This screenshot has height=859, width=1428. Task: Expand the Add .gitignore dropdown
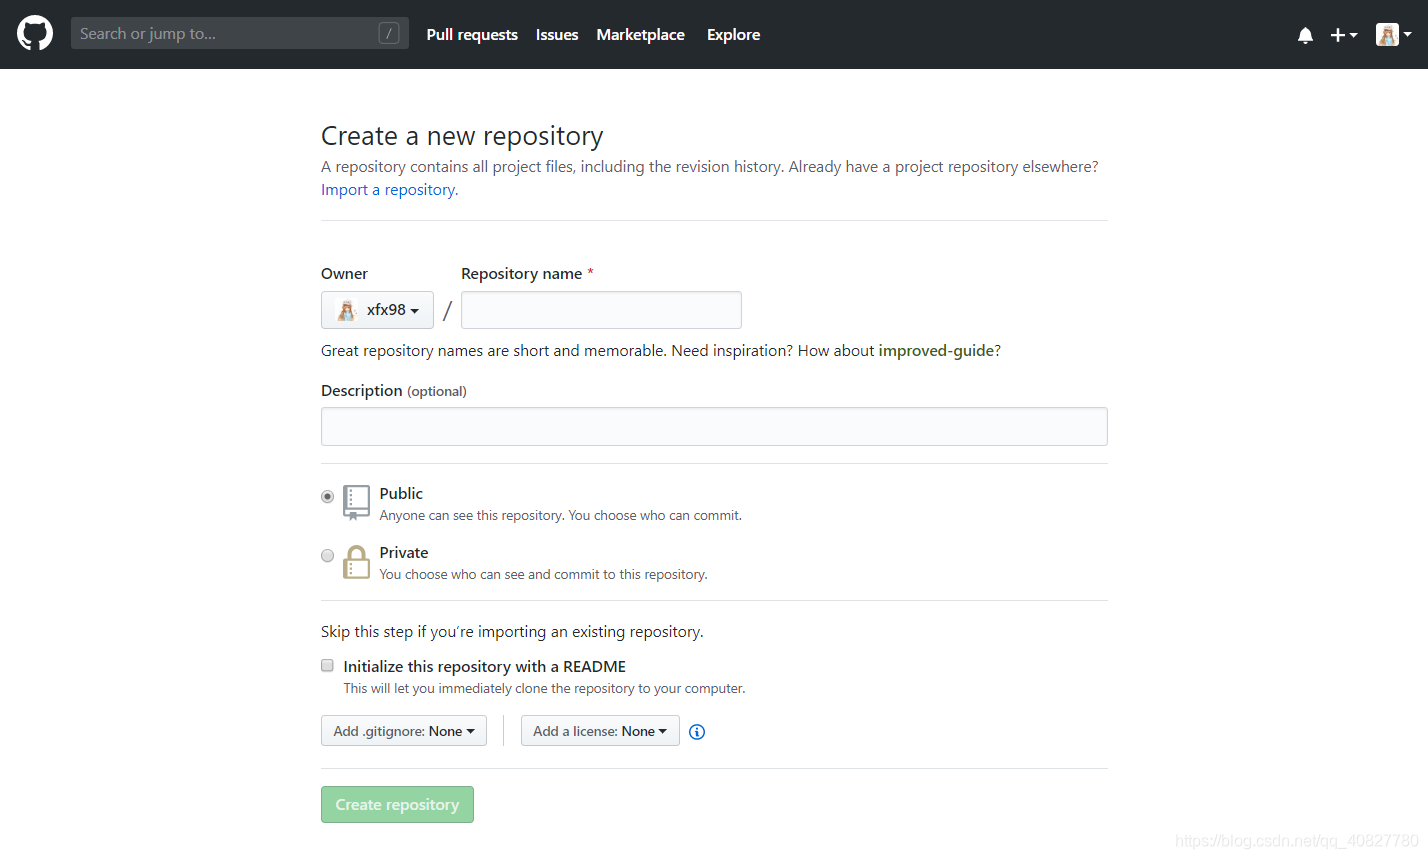[404, 731]
